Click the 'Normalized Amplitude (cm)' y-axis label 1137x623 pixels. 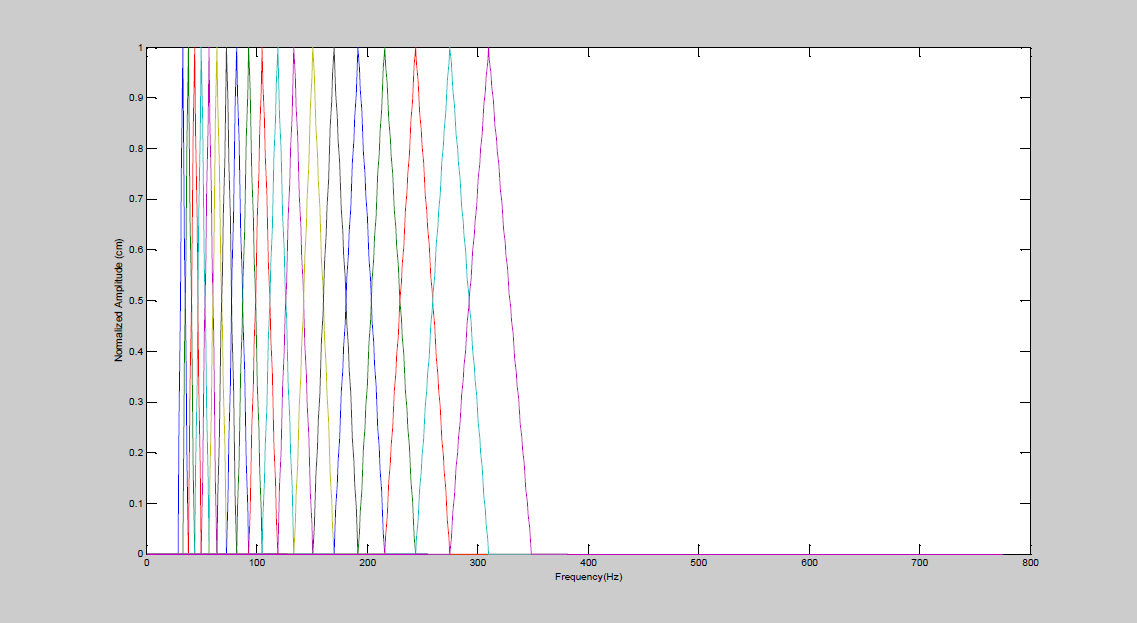coord(119,300)
